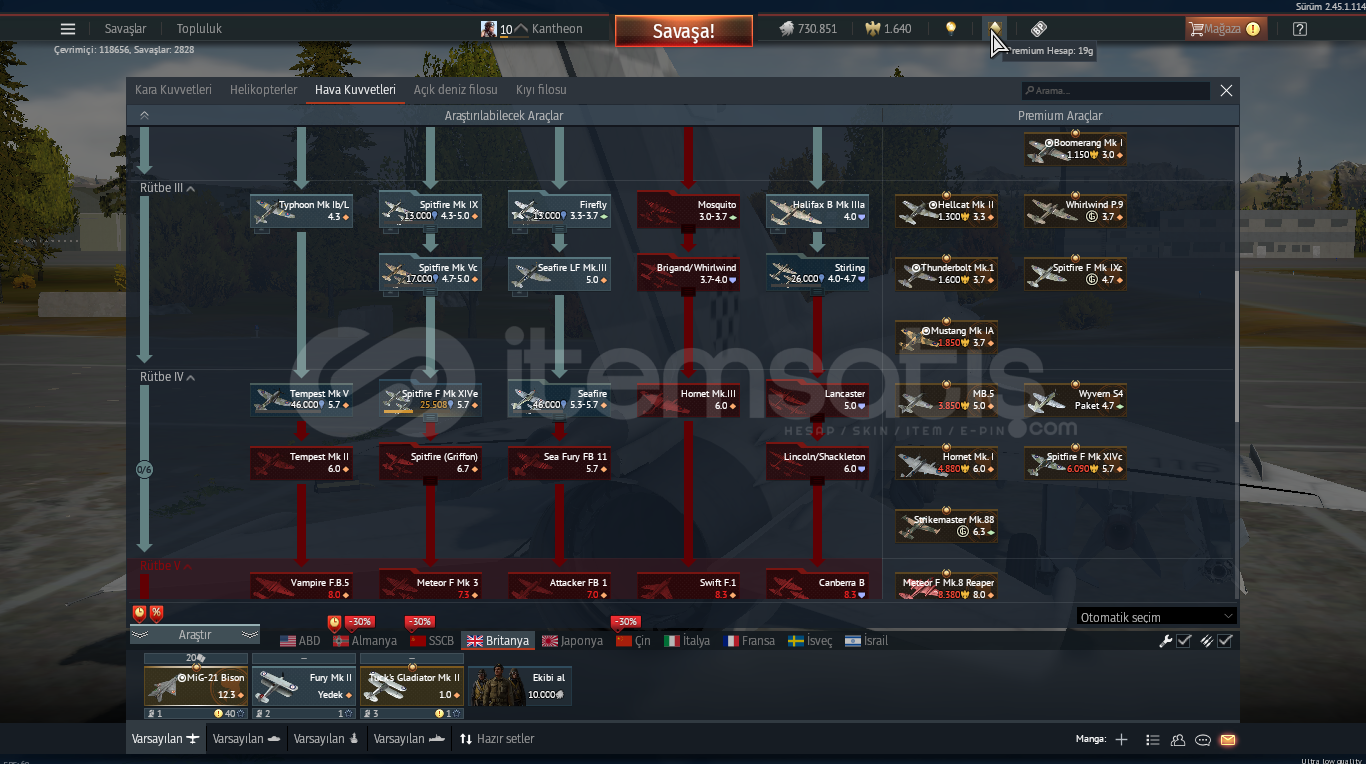Viewport: 1366px width, 764px height.
Task: Click the ticket items icon in top bar
Action: (1038, 29)
